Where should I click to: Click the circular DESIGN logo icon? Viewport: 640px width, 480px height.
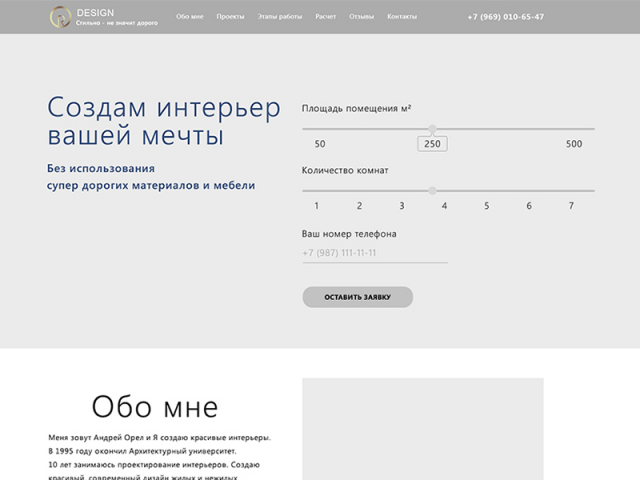pyautogui.click(x=60, y=17)
